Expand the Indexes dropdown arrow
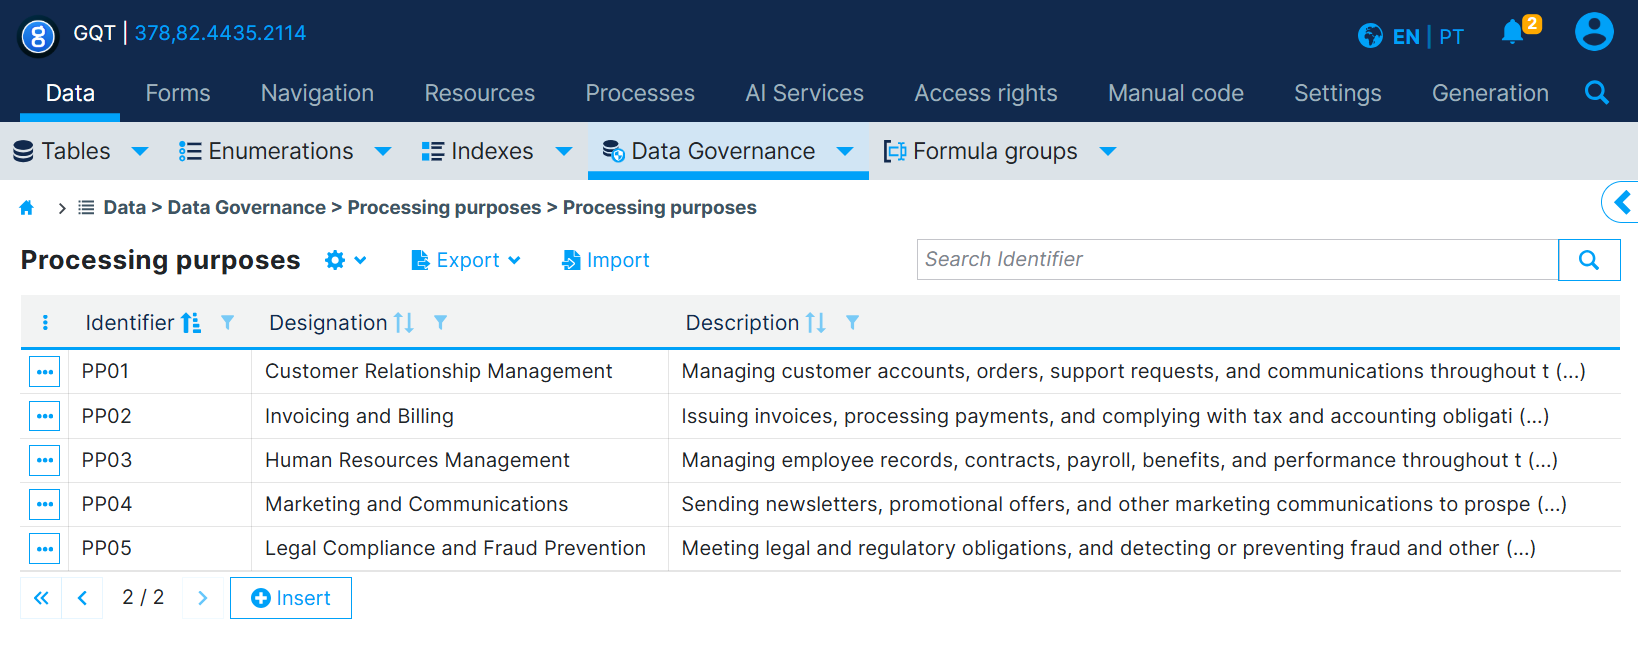The image size is (1638, 657). pos(564,152)
